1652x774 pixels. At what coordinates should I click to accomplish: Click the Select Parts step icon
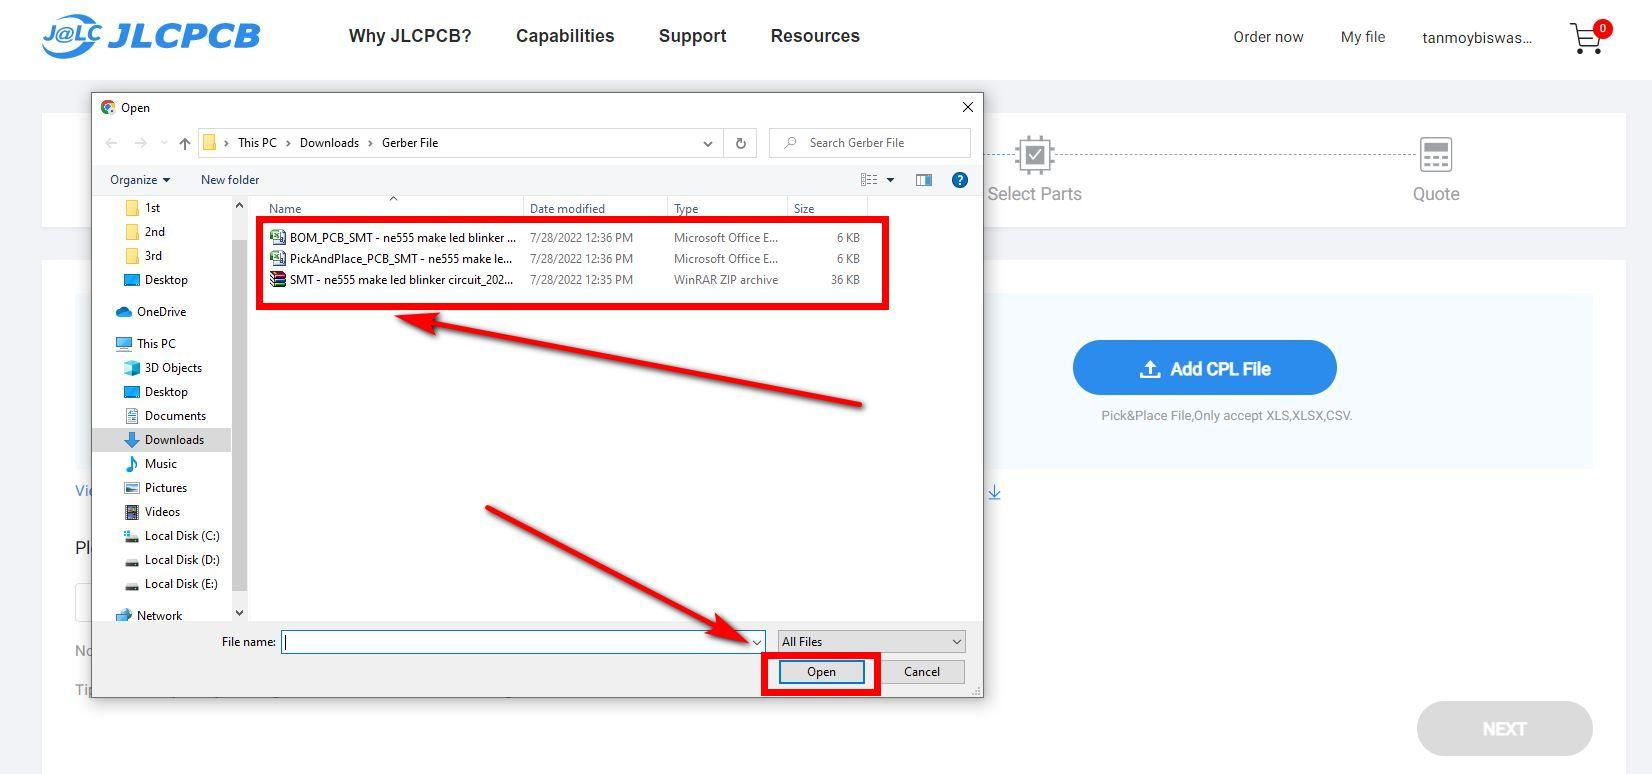[x=1034, y=155]
